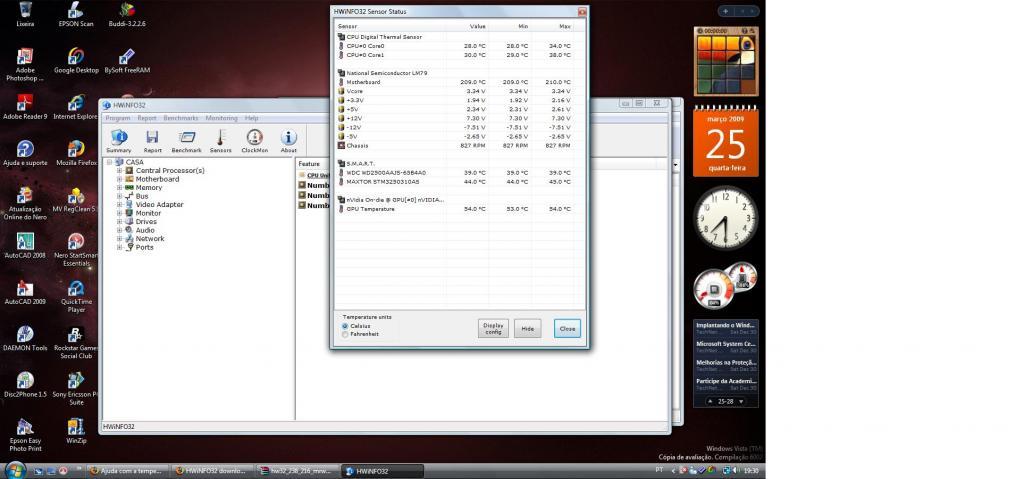
Task: Open the Internet Explorer desktop icon
Action: click(76, 107)
